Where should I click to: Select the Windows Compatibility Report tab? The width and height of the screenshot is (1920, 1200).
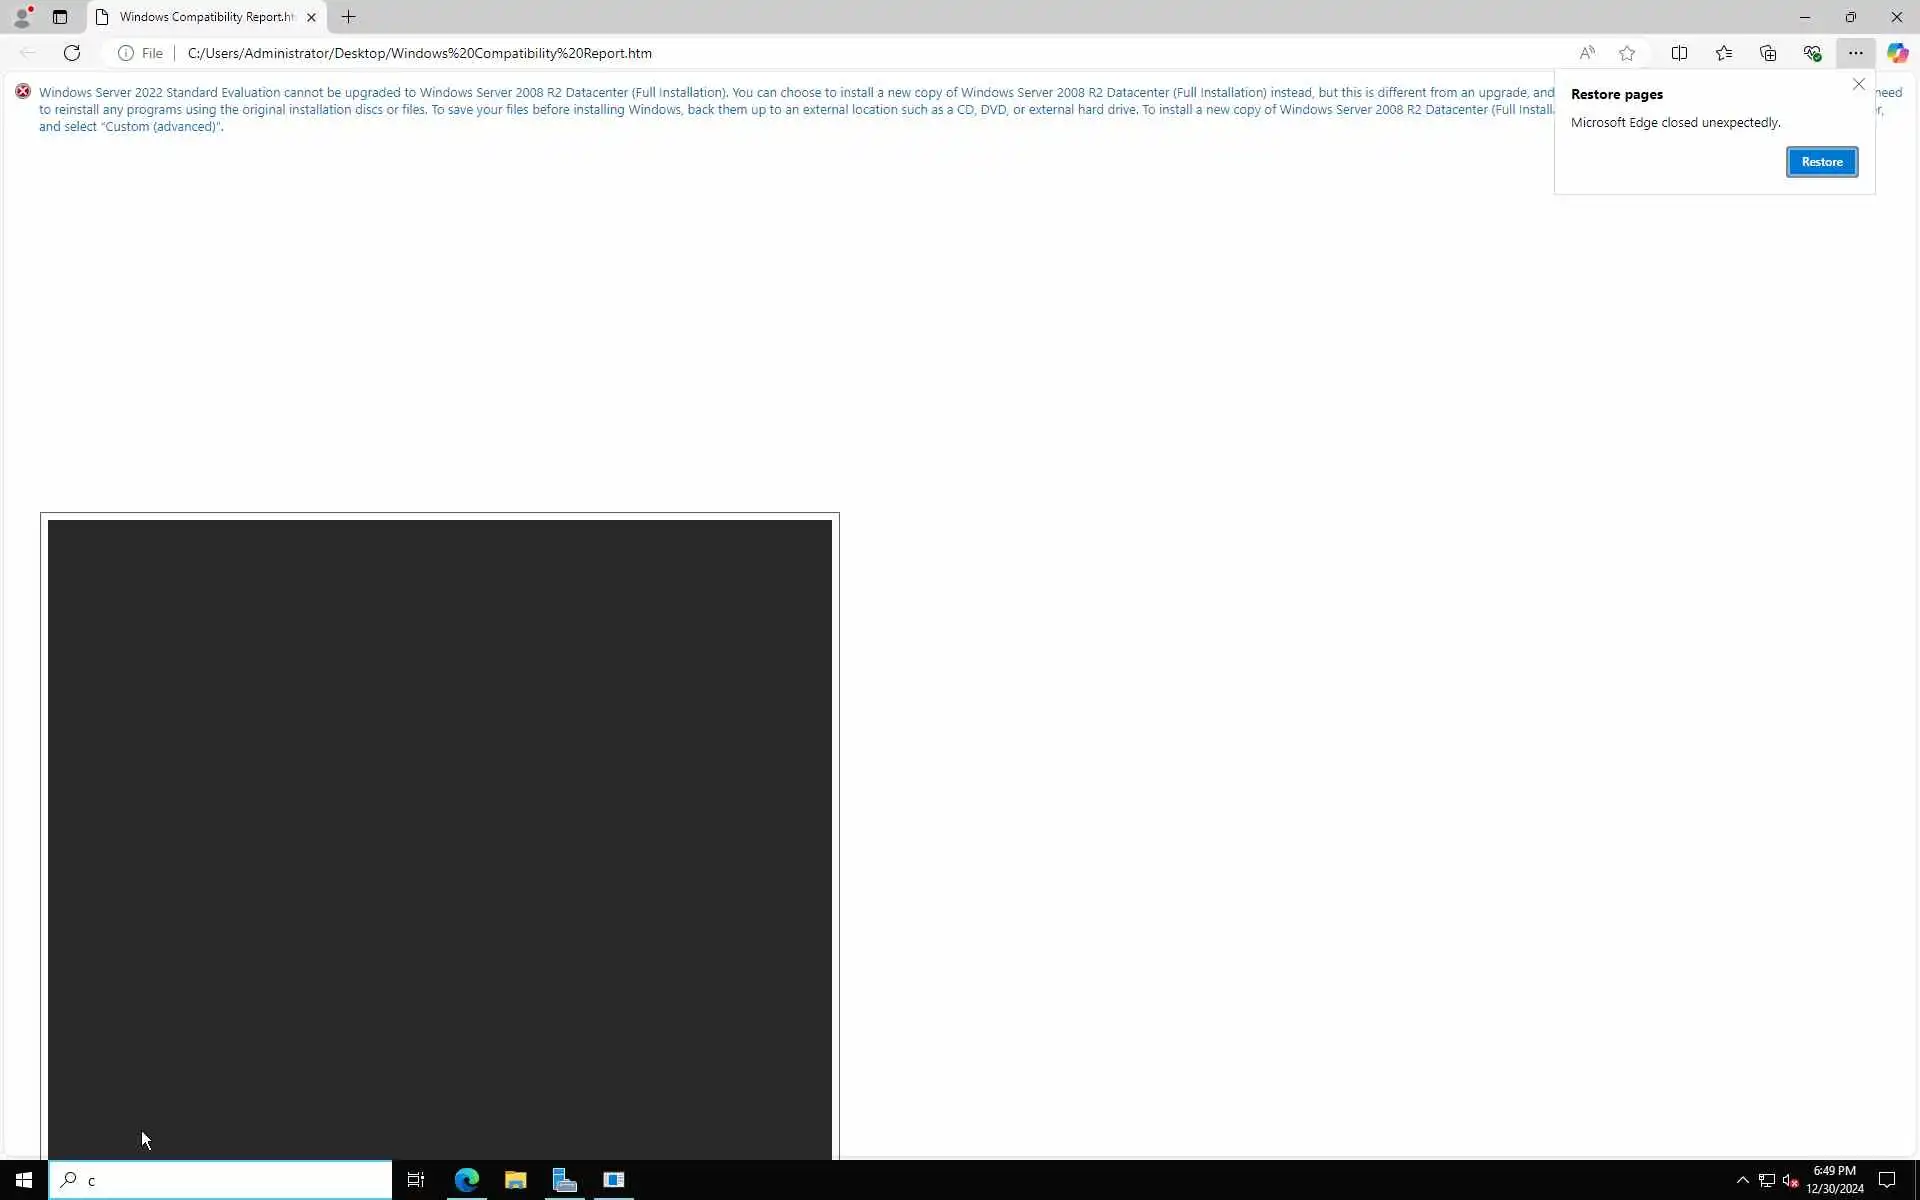click(x=205, y=17)
